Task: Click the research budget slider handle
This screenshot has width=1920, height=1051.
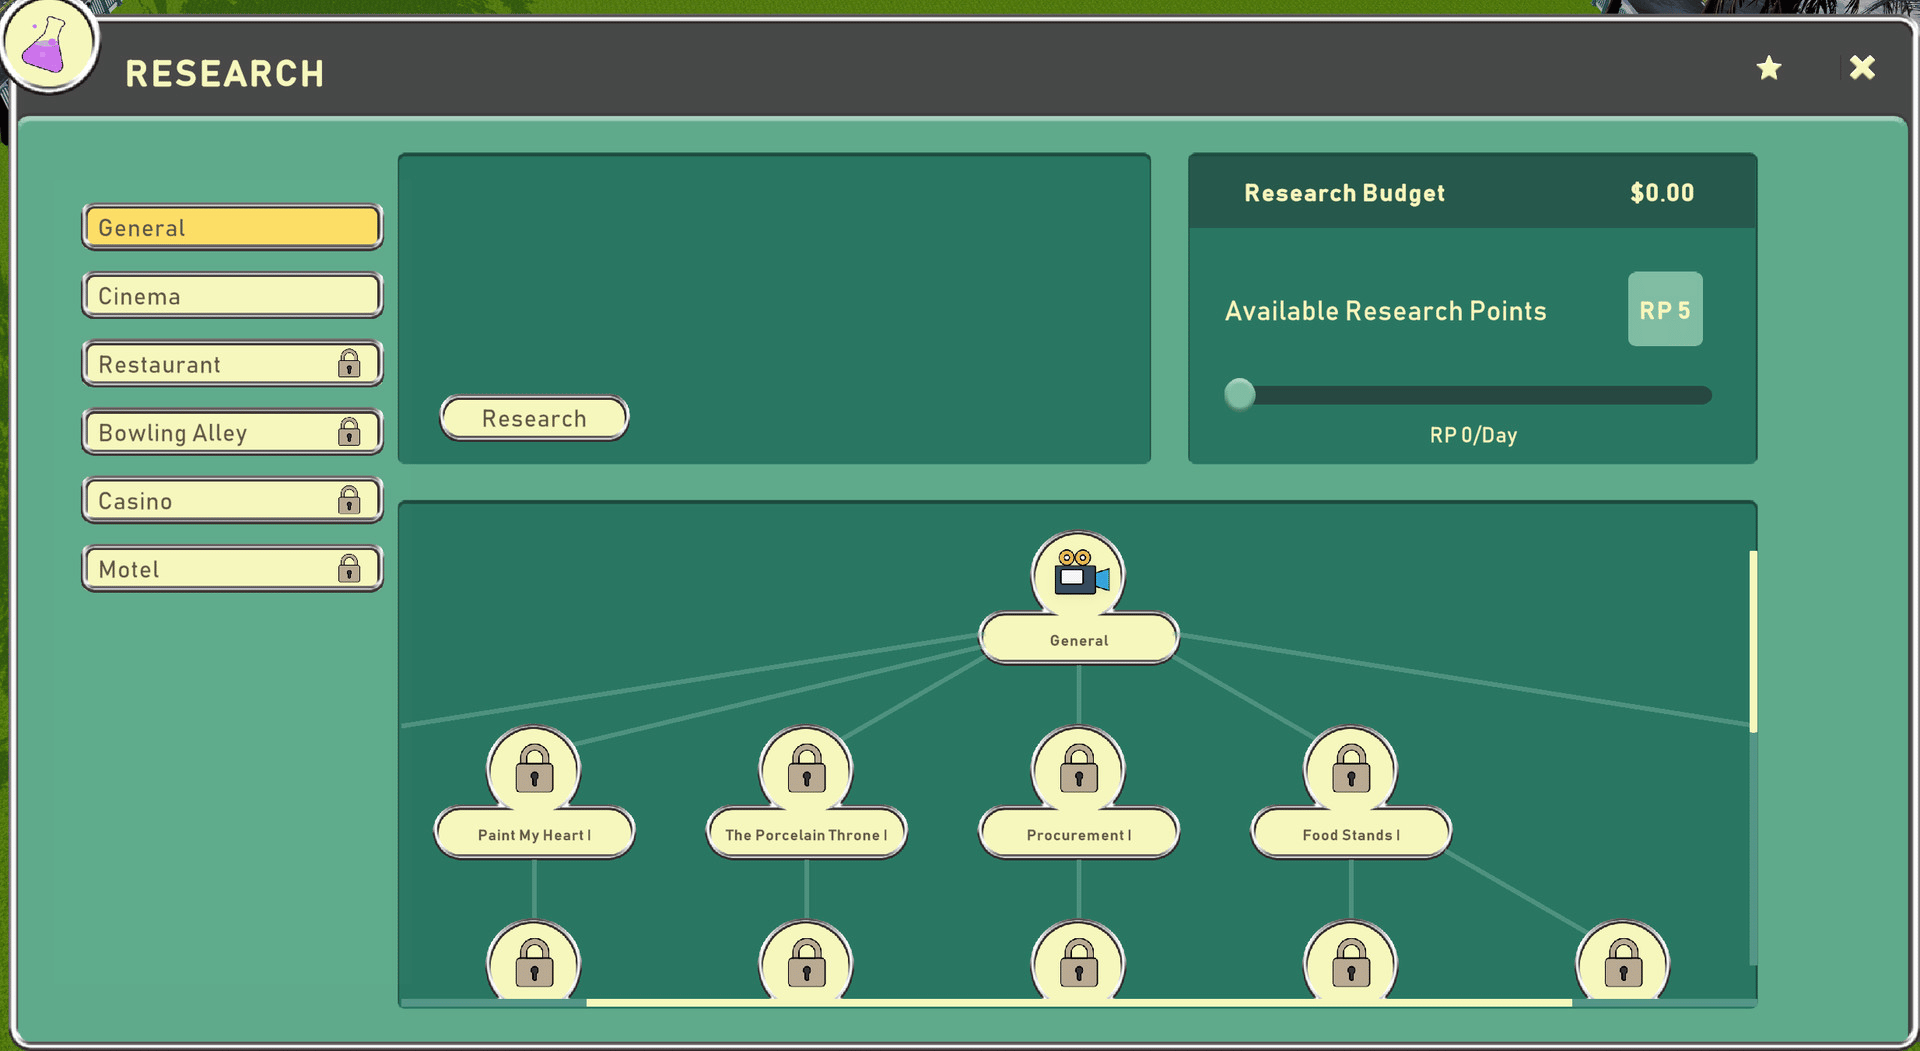Action: 1240,394
